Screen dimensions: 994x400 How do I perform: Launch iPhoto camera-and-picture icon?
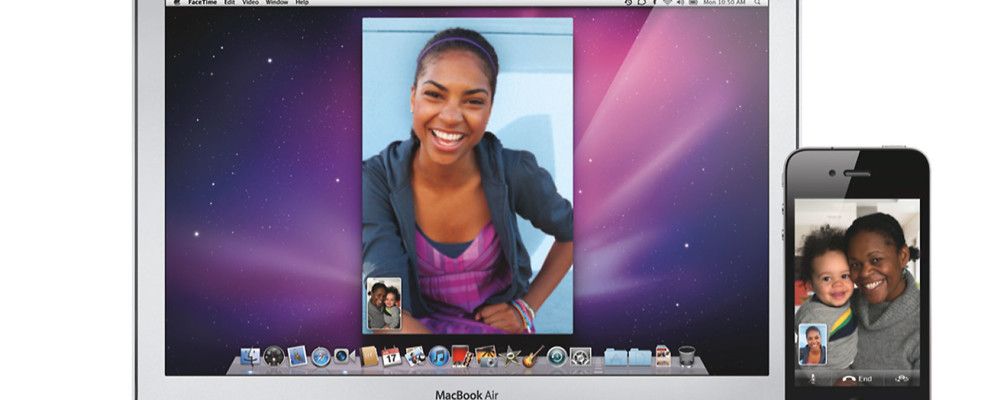(486, 357)
